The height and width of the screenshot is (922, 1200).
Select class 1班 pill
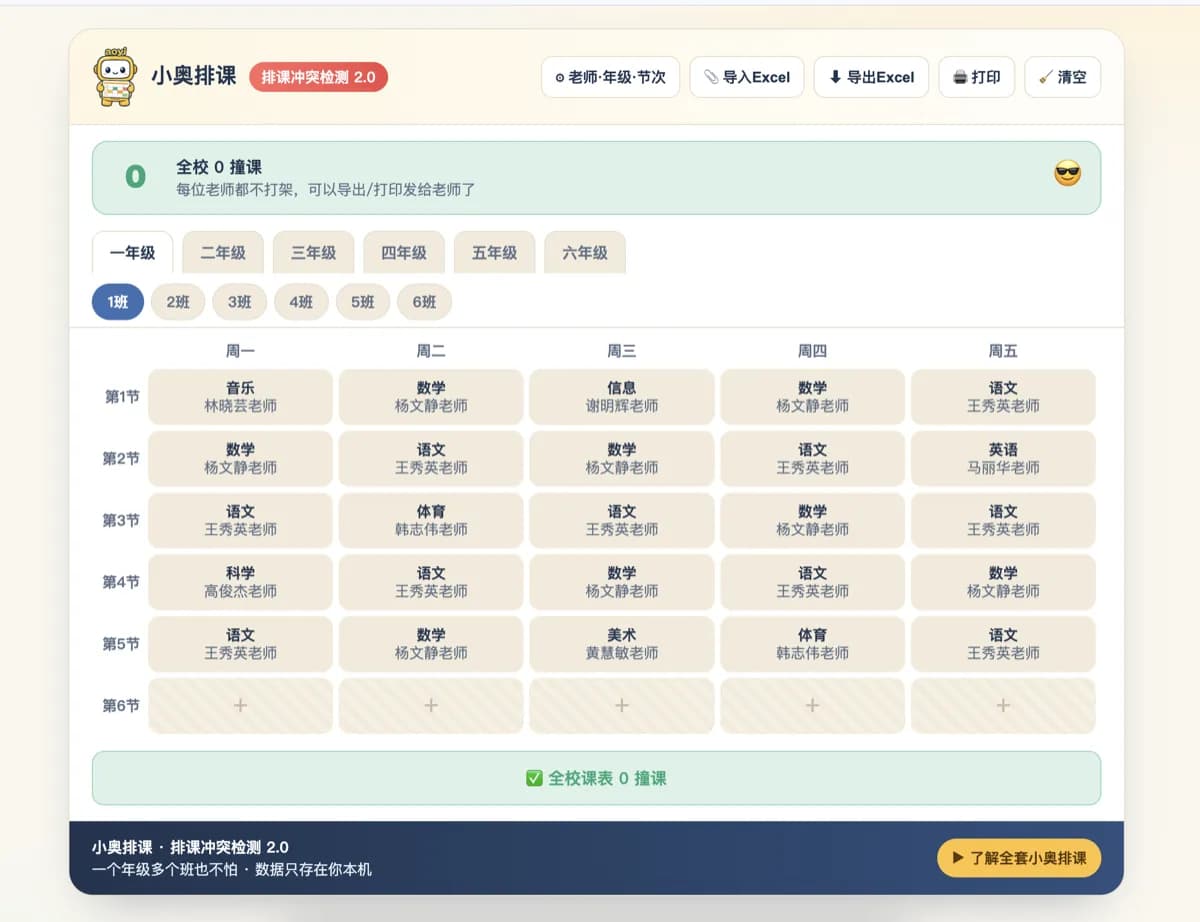pyautogui.click(x=118, y=302)
